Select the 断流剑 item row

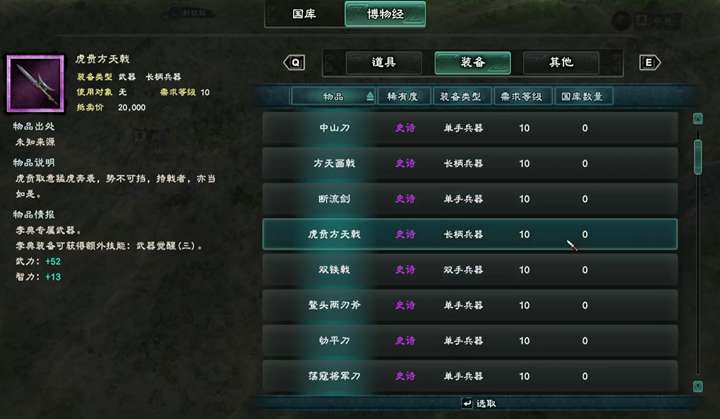point(470,199)
